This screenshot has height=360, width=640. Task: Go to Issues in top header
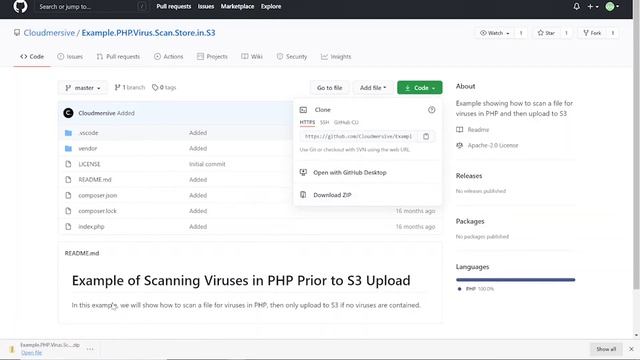click(206, 7)
